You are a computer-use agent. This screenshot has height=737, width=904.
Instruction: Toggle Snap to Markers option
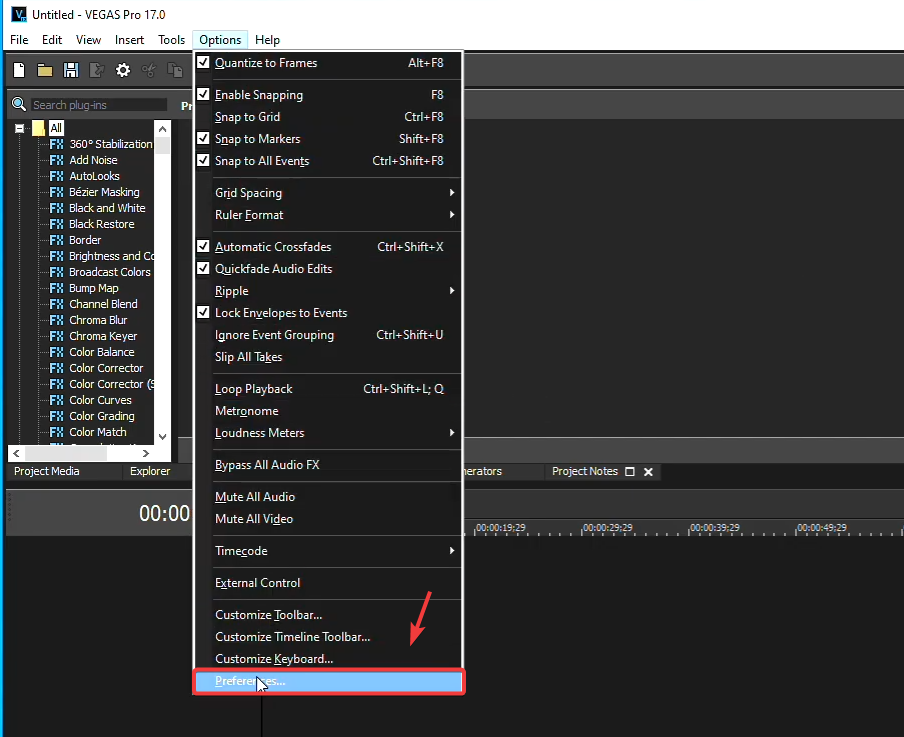pos(203,138)
